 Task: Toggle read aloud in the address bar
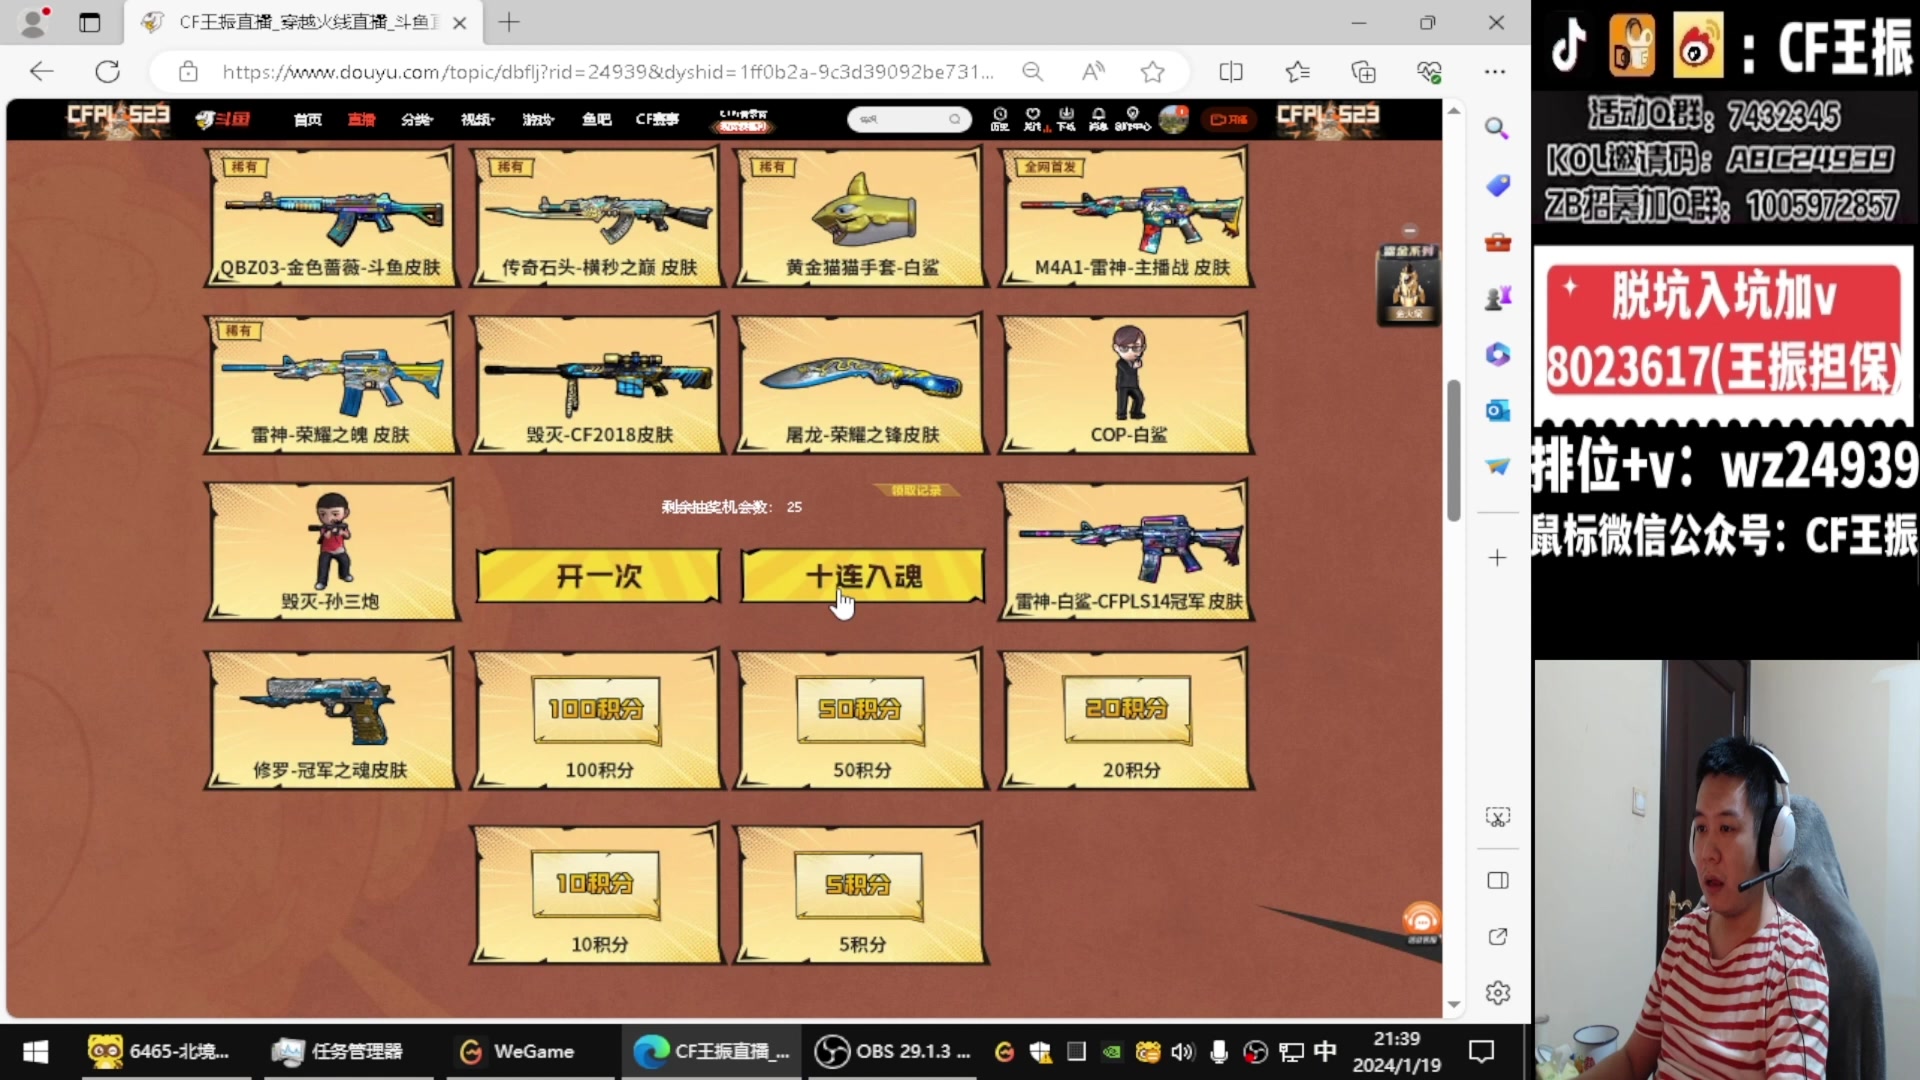(x=1093, y=72)
